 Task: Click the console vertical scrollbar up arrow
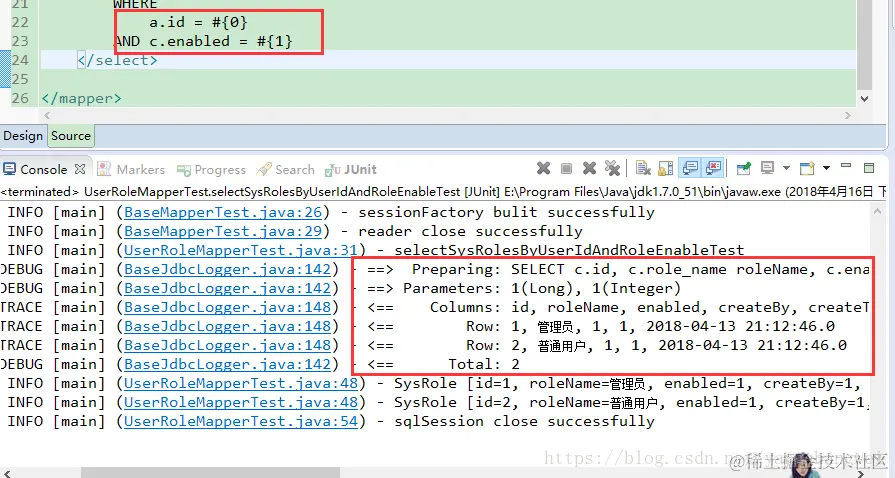pyautogui.click(x=878, y=211)
